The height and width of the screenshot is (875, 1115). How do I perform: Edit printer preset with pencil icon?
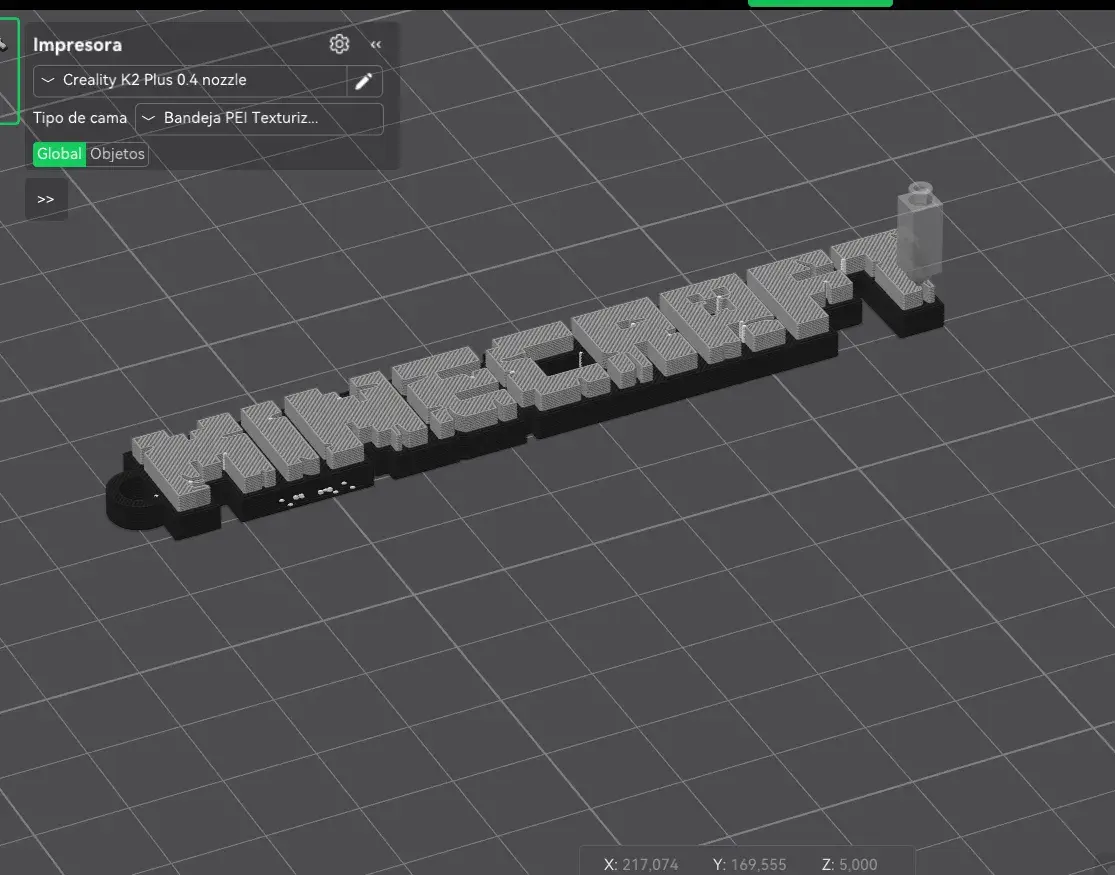click(364, 81)
